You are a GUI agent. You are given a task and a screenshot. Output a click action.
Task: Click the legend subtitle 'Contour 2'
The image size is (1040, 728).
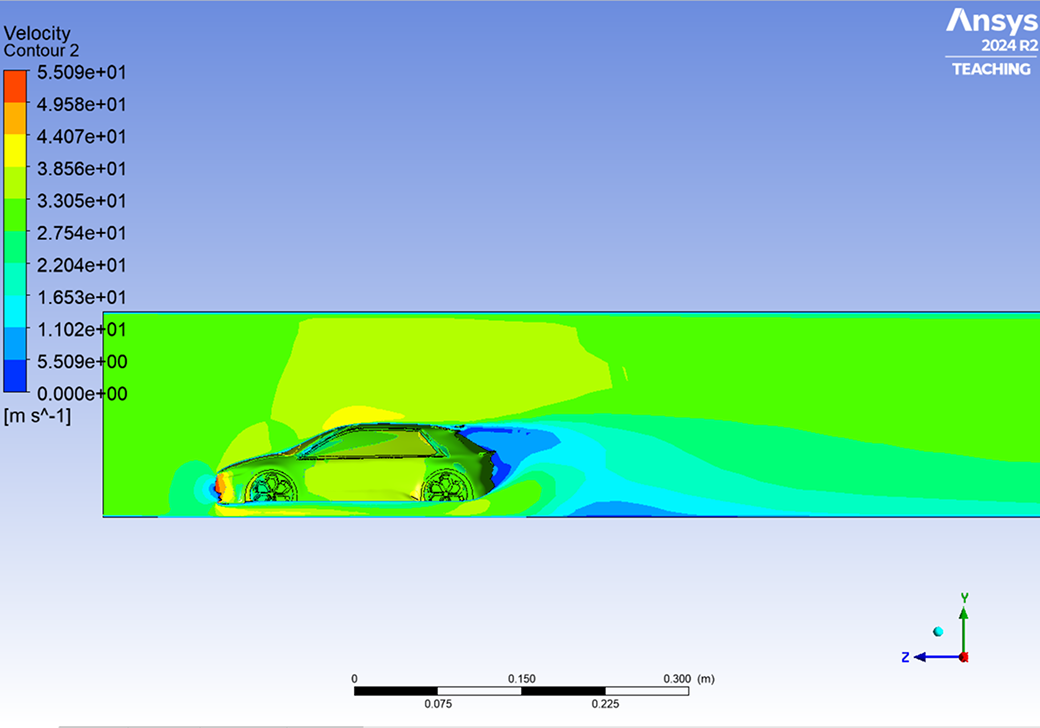coord(41,50)
